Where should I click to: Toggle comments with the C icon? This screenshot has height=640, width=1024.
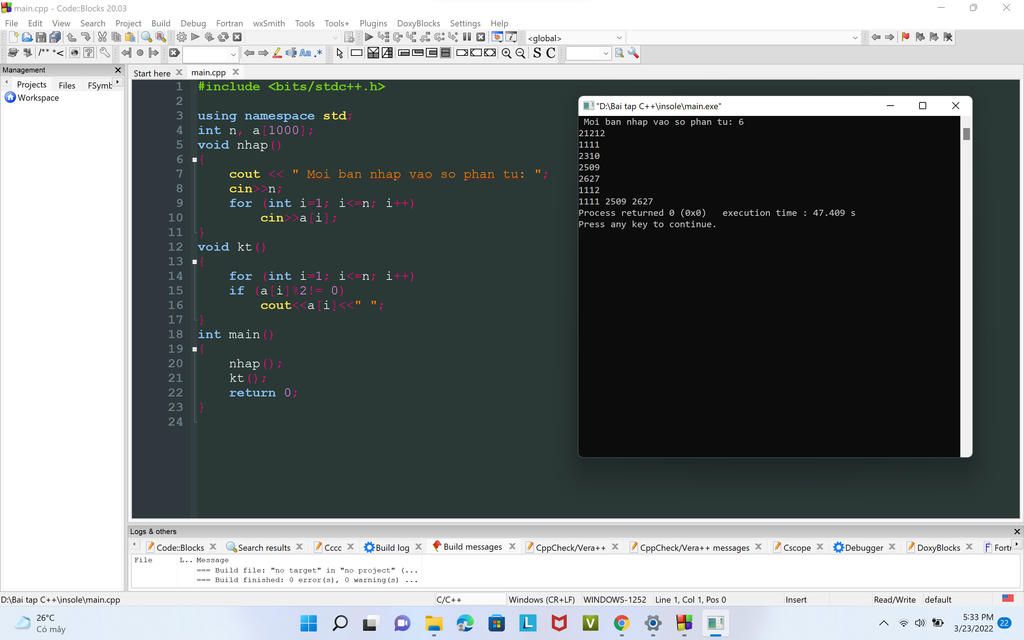tap(551, 53)
